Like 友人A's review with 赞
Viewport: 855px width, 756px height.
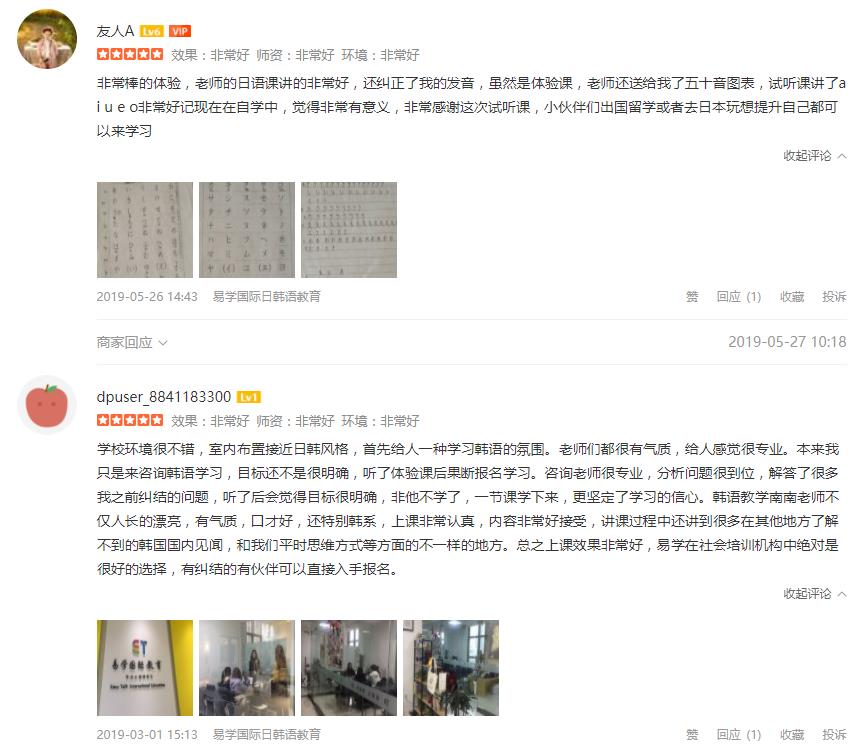pos(692,297)
